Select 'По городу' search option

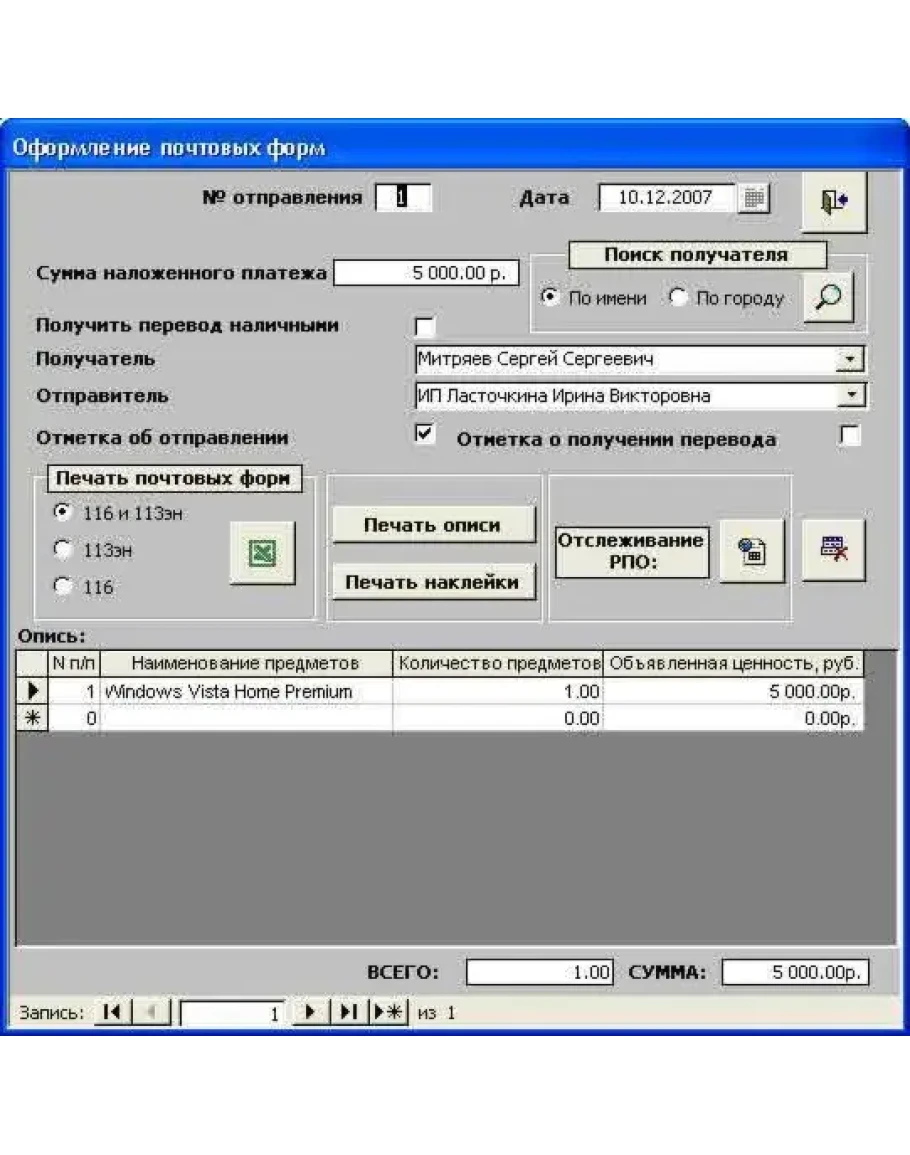(x=679, y=298)
